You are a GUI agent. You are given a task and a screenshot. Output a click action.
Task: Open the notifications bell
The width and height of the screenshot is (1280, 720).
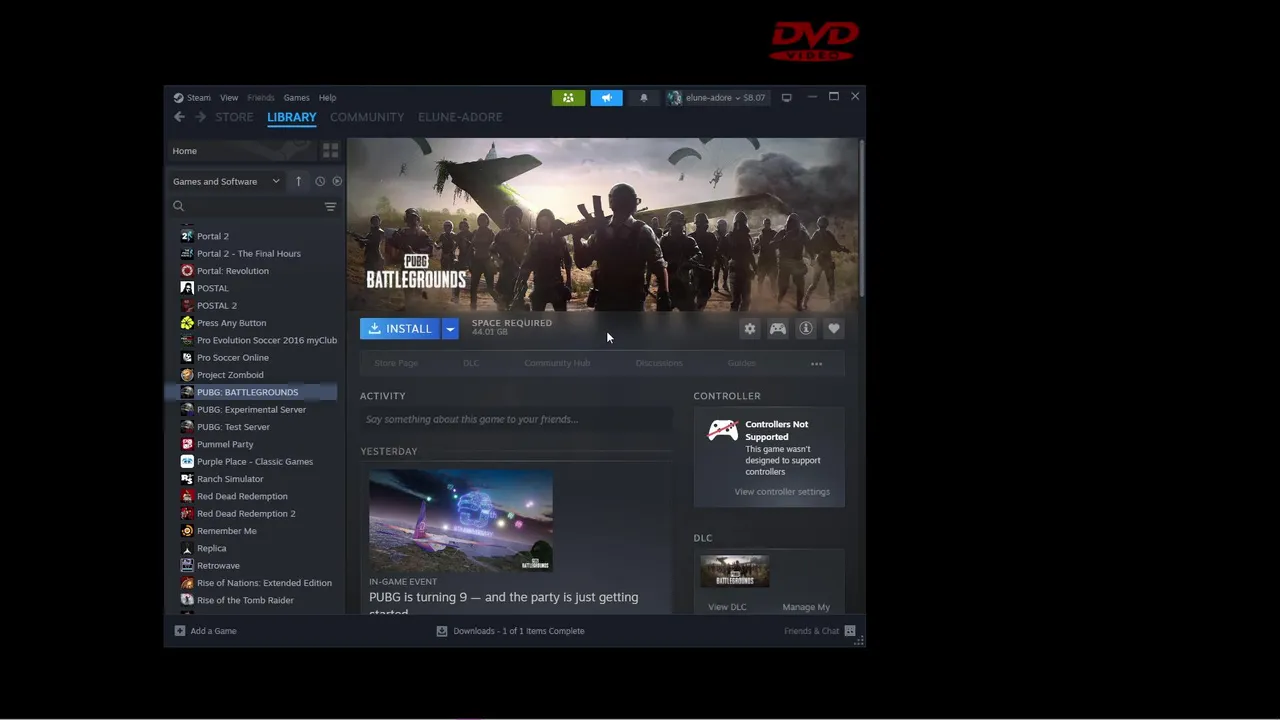(644, 98)
